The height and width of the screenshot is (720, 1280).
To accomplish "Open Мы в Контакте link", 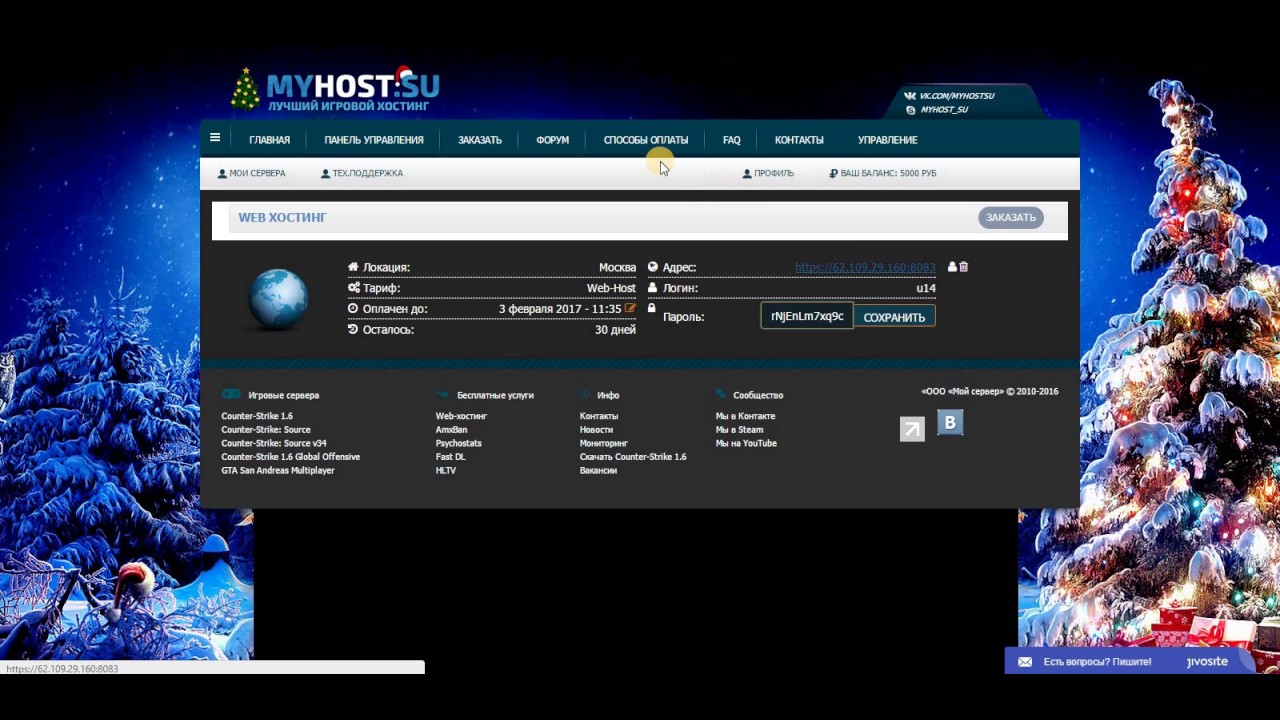I will pos(745,416).
